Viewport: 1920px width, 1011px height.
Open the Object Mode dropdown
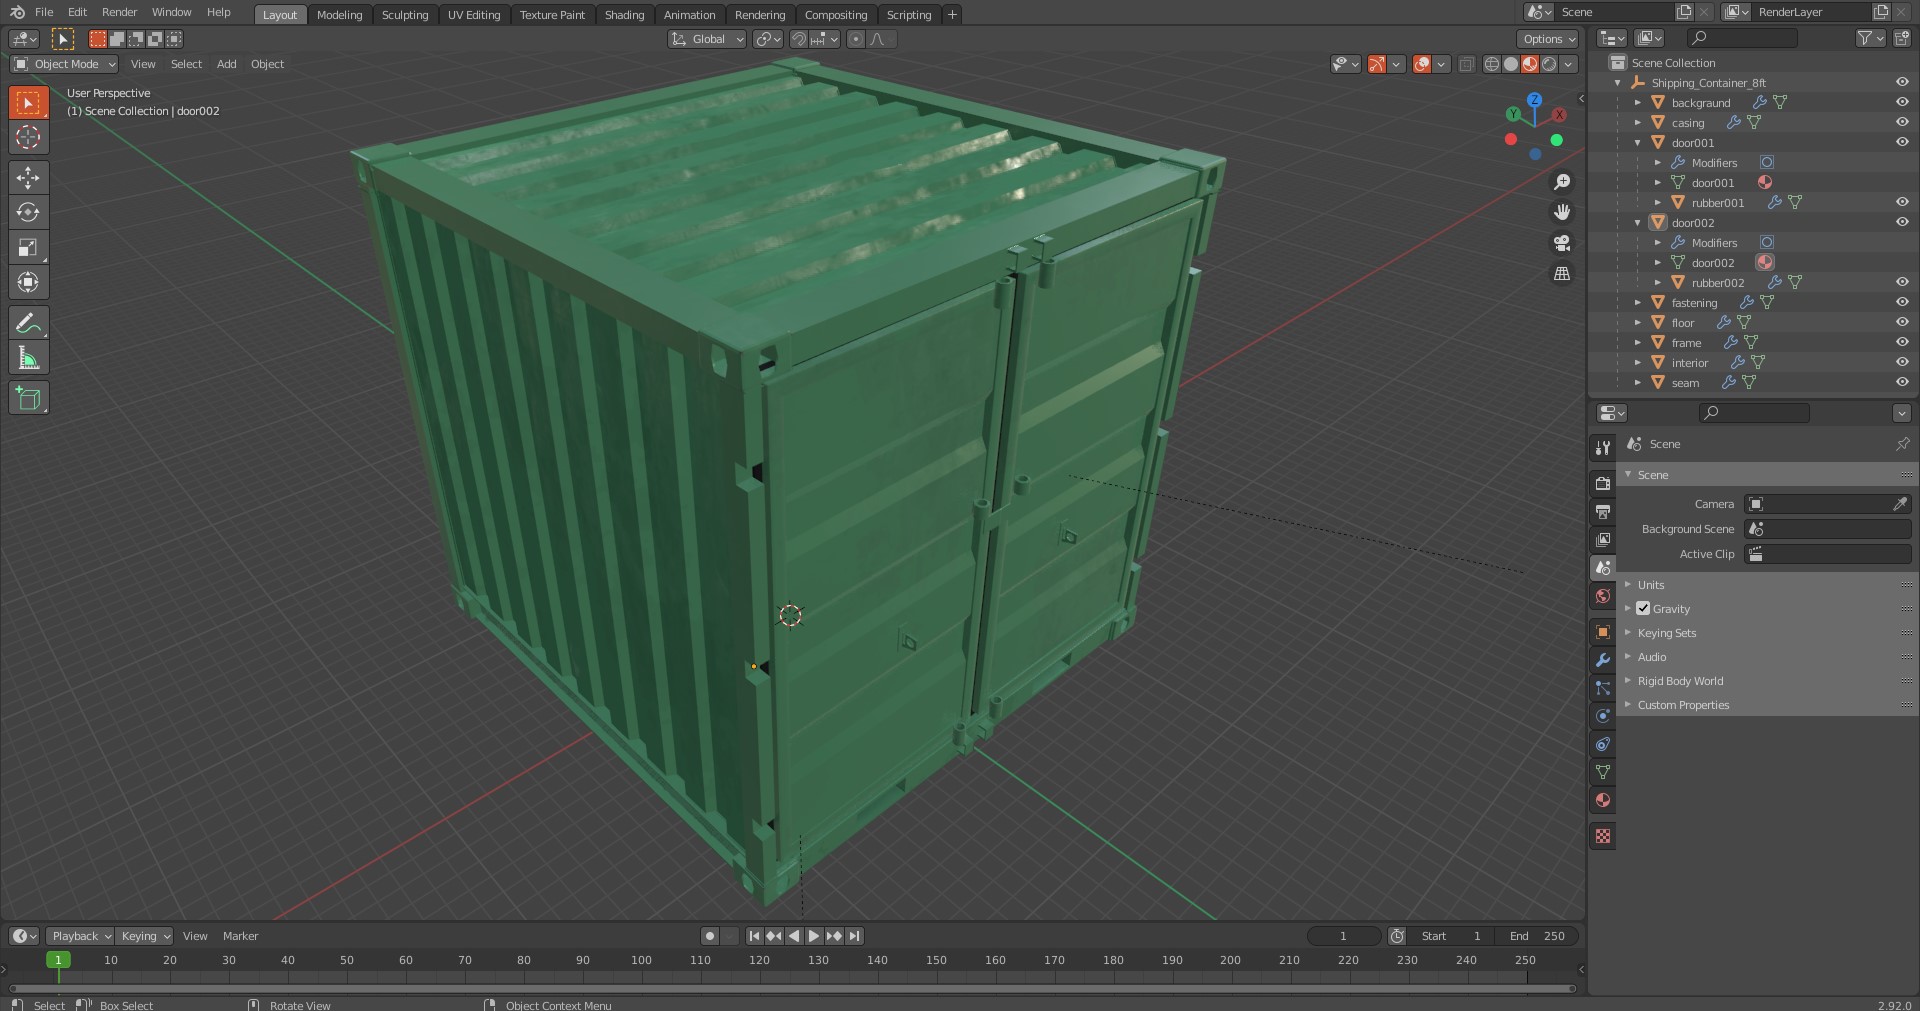tap(64, 64)
